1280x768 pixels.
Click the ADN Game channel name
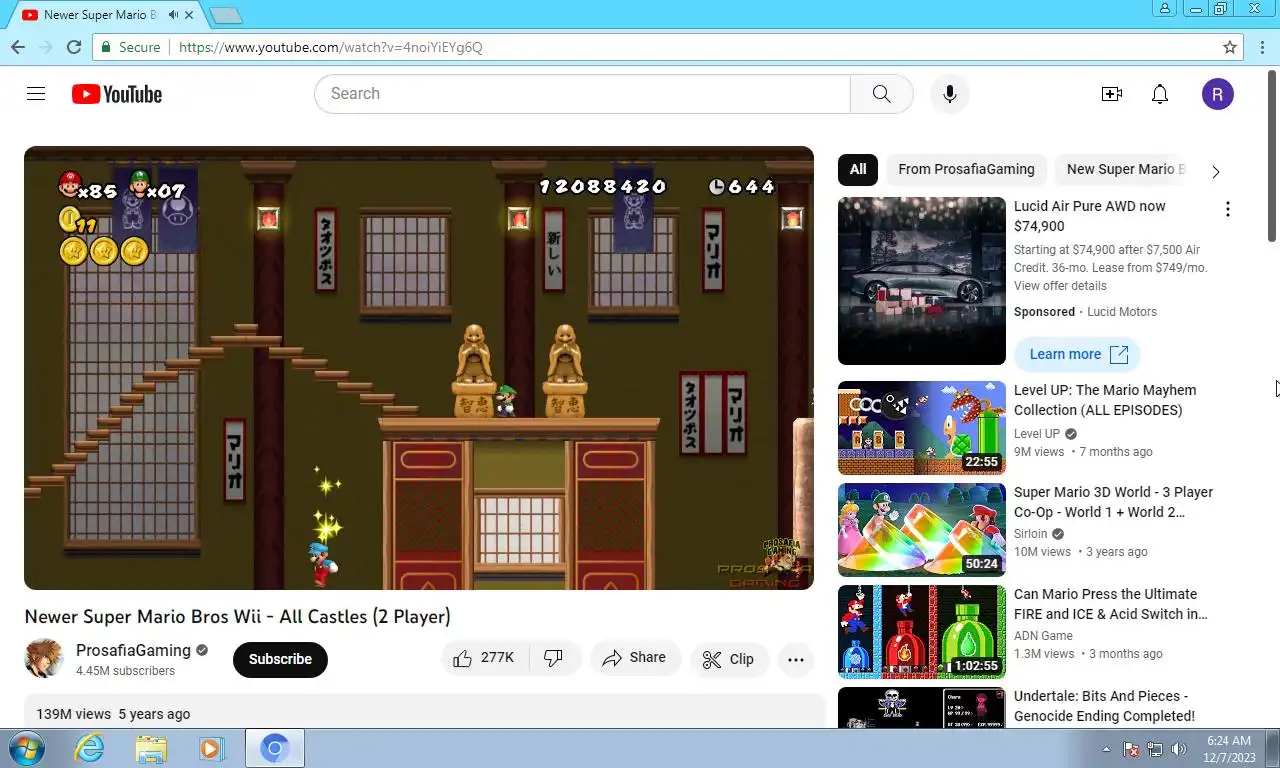click(1043, 636)
